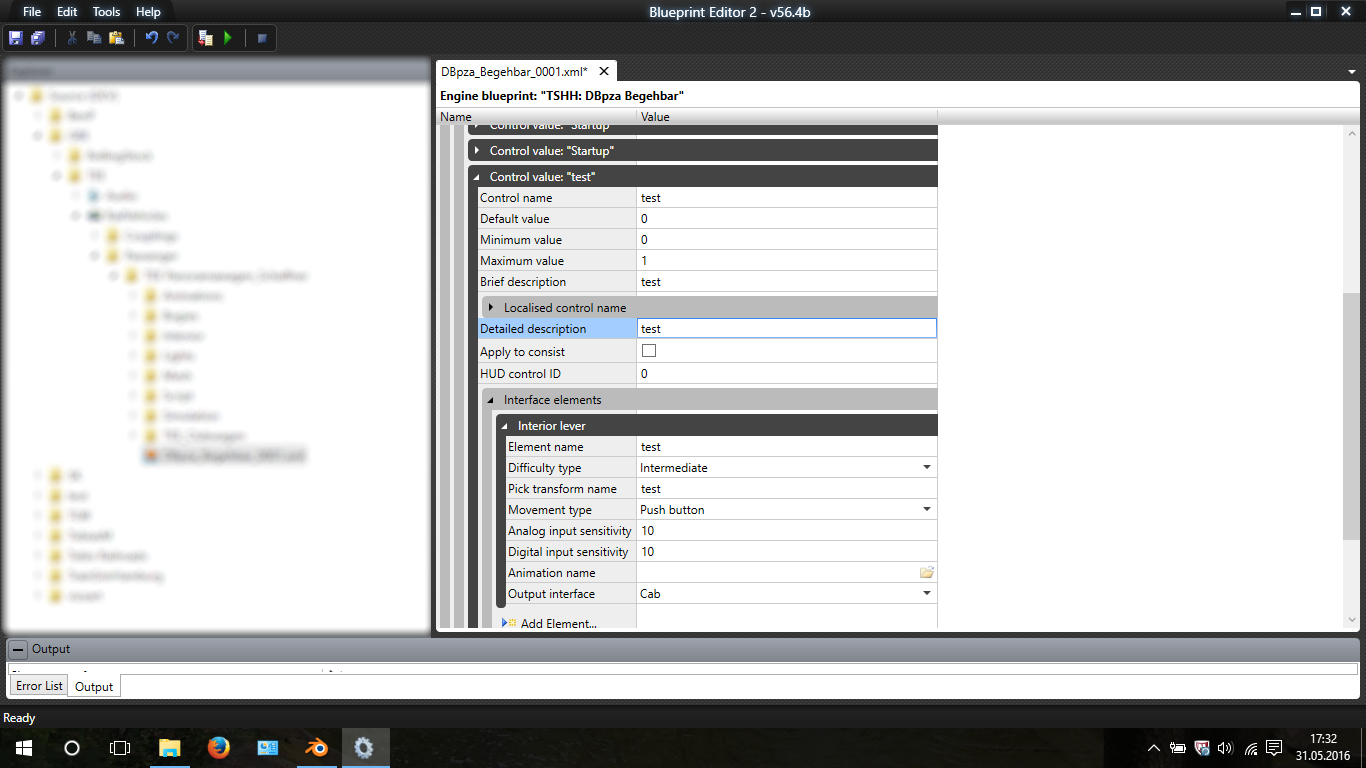The width and height of the screenshot is (1366, 768).
Task: Click the green Play preview icon
Action: (x=228, y=38)
